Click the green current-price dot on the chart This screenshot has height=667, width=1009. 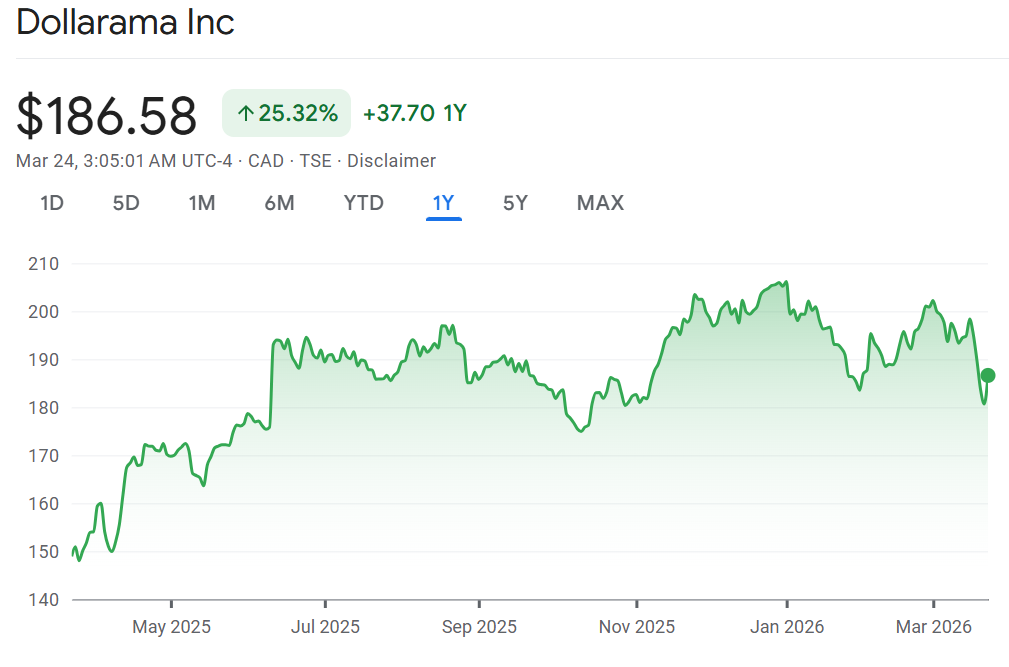tap(988, 375)
